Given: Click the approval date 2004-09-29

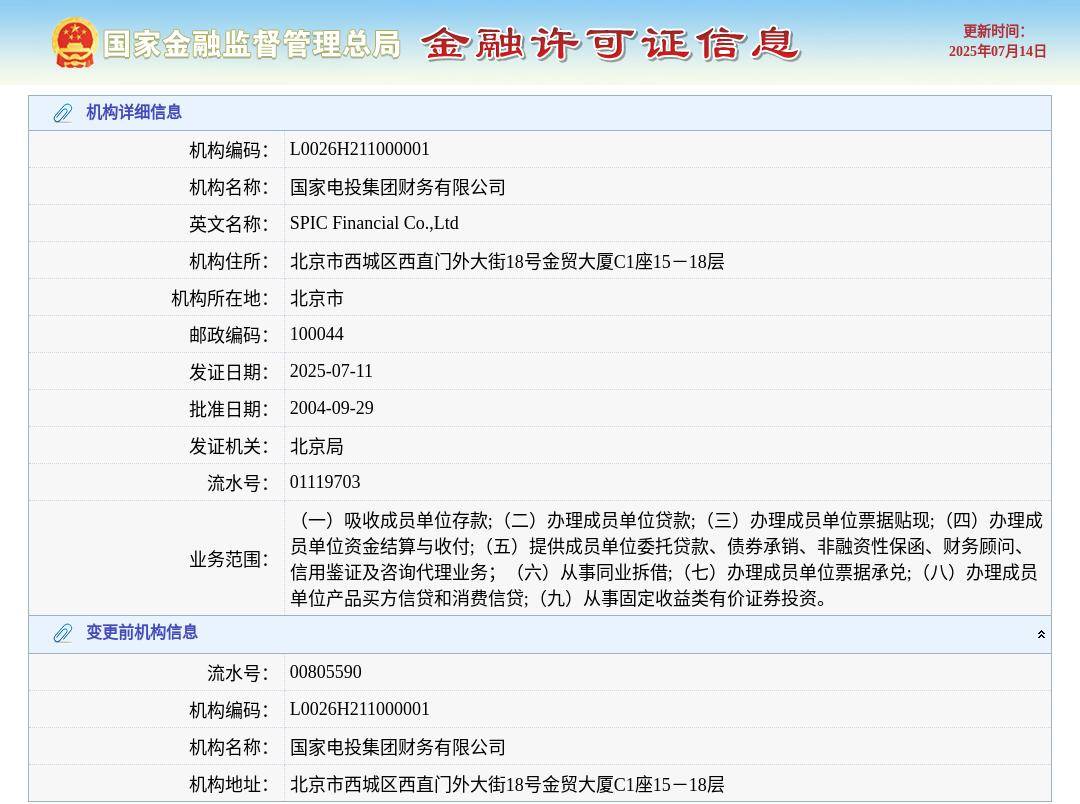Looking at the screenshot, I should (332, 408).
